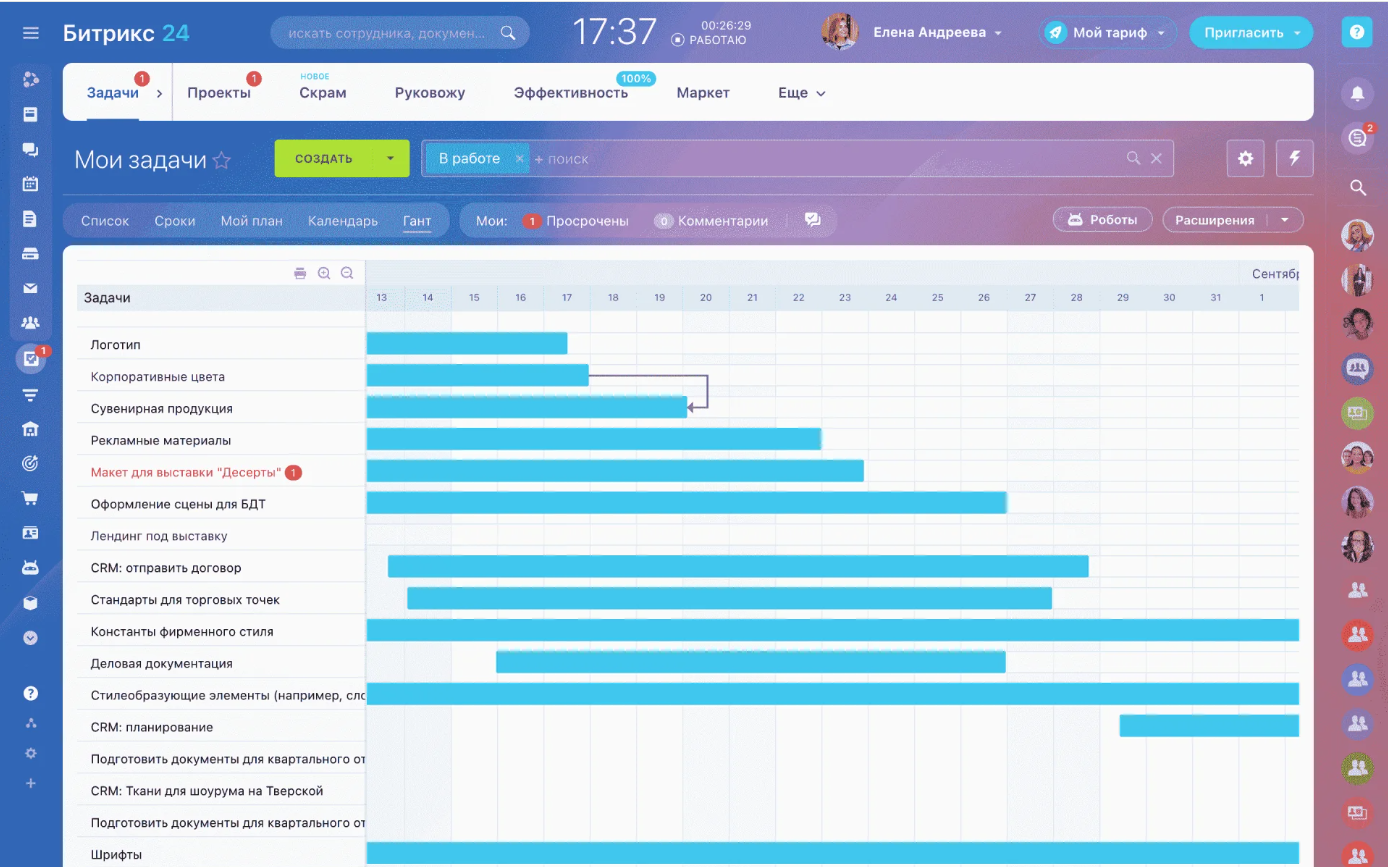The image size is (1388, 867).
Task: Open the task 'Макет для выставки "Десерты"'
Action: pyautogui.click(x=185, y=472)
